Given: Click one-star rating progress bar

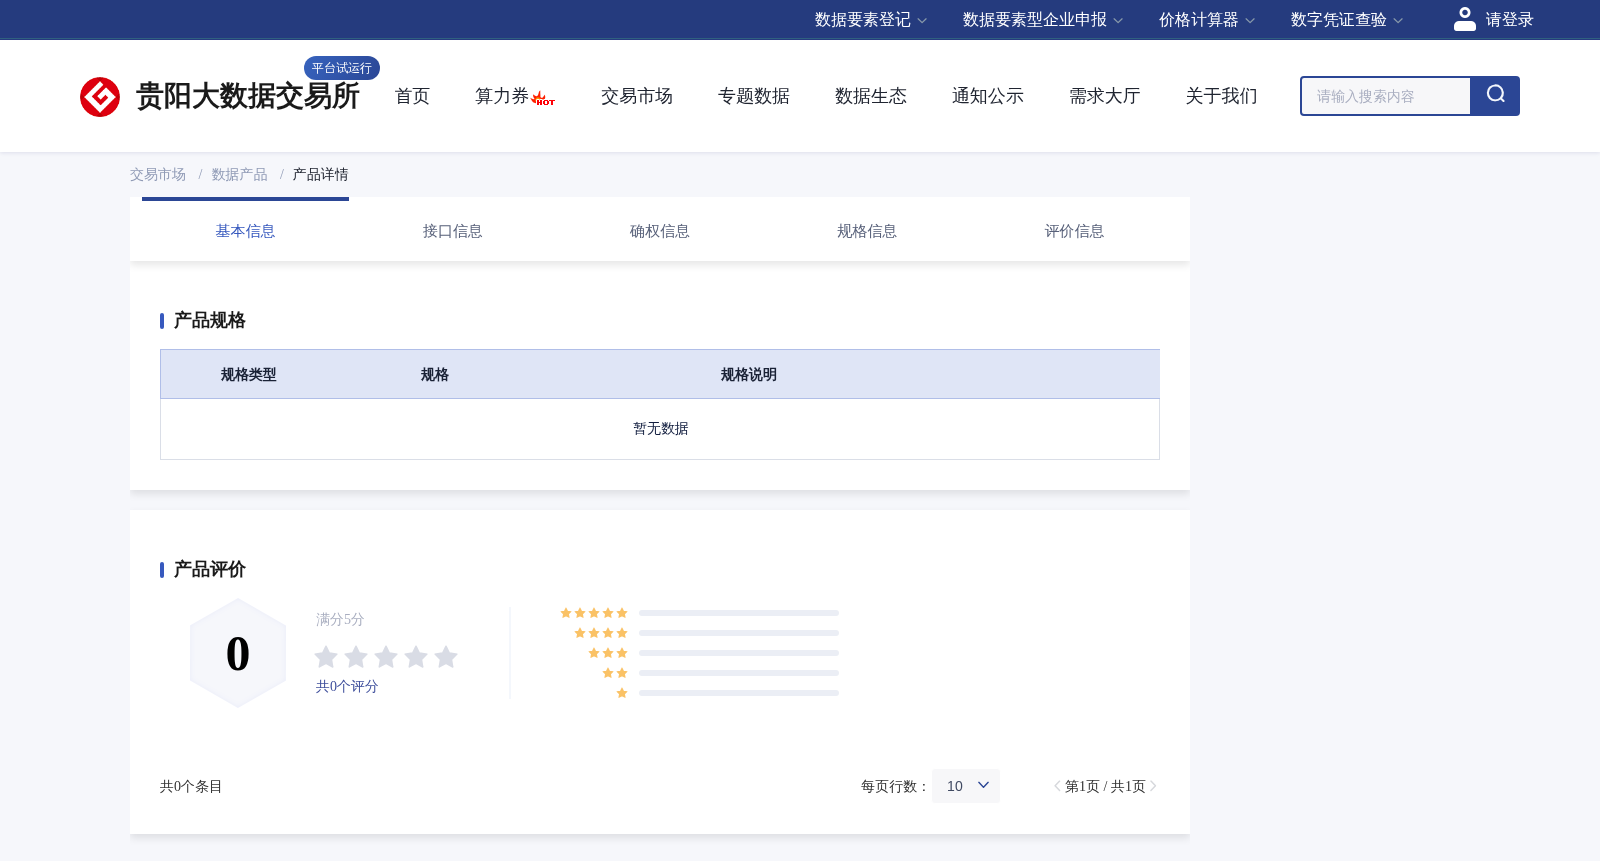Looking at the screenshot, I should [x=739, y=693].
